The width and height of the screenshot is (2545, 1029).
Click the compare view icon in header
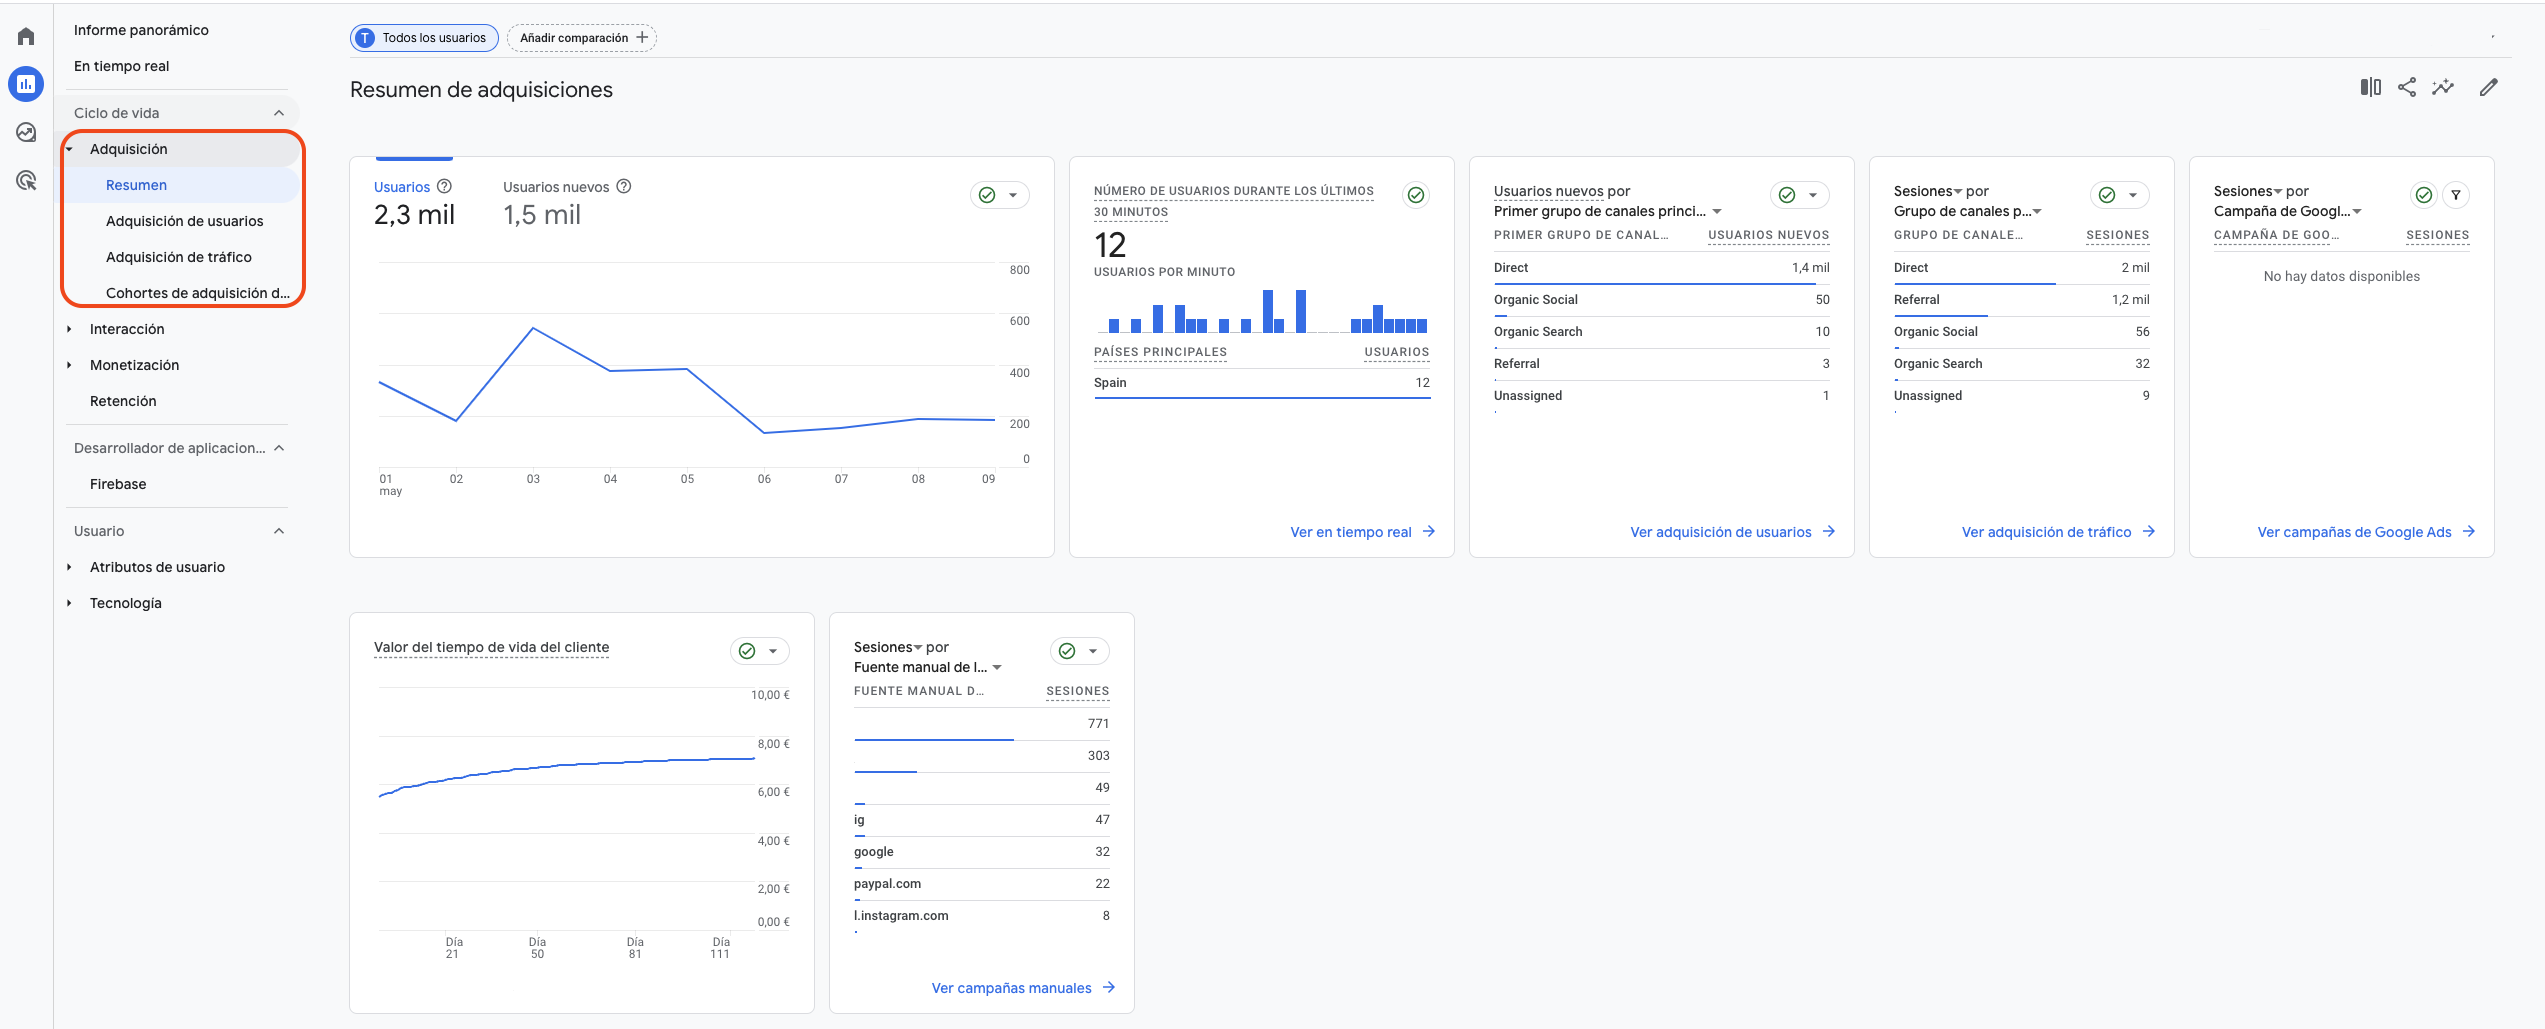point(2370,88)
